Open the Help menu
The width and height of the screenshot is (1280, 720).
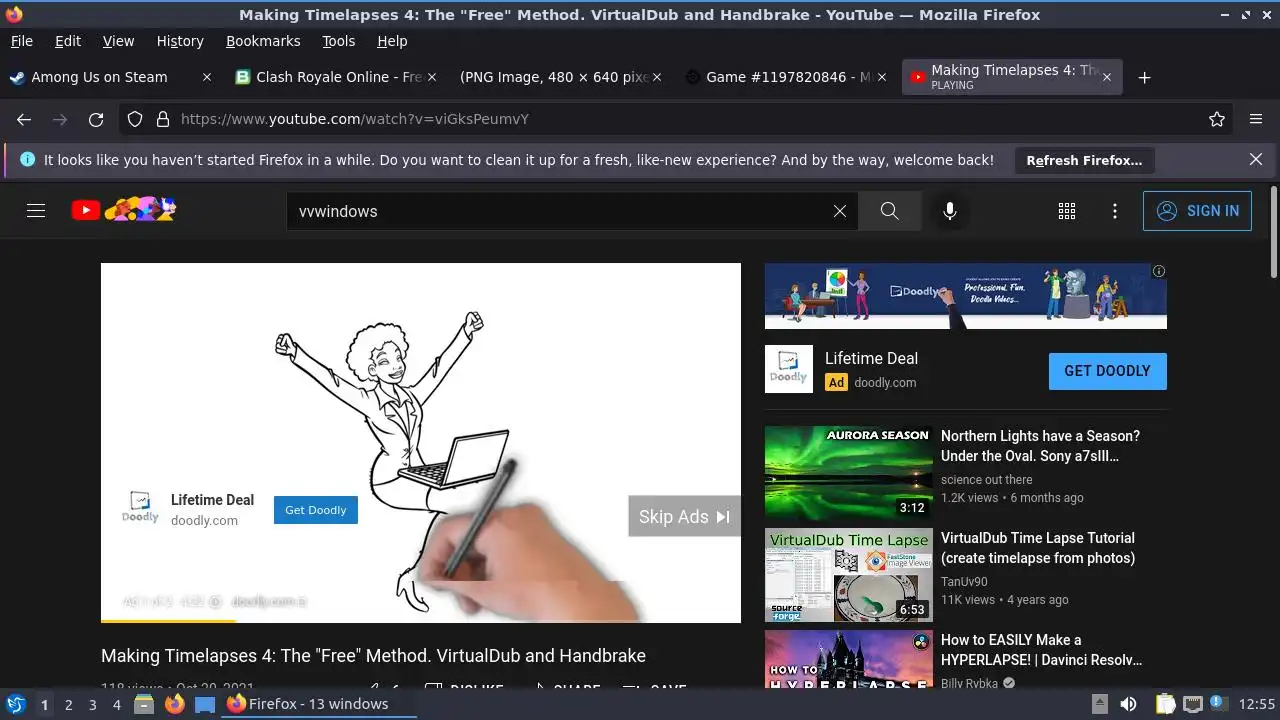click(392, 41)
